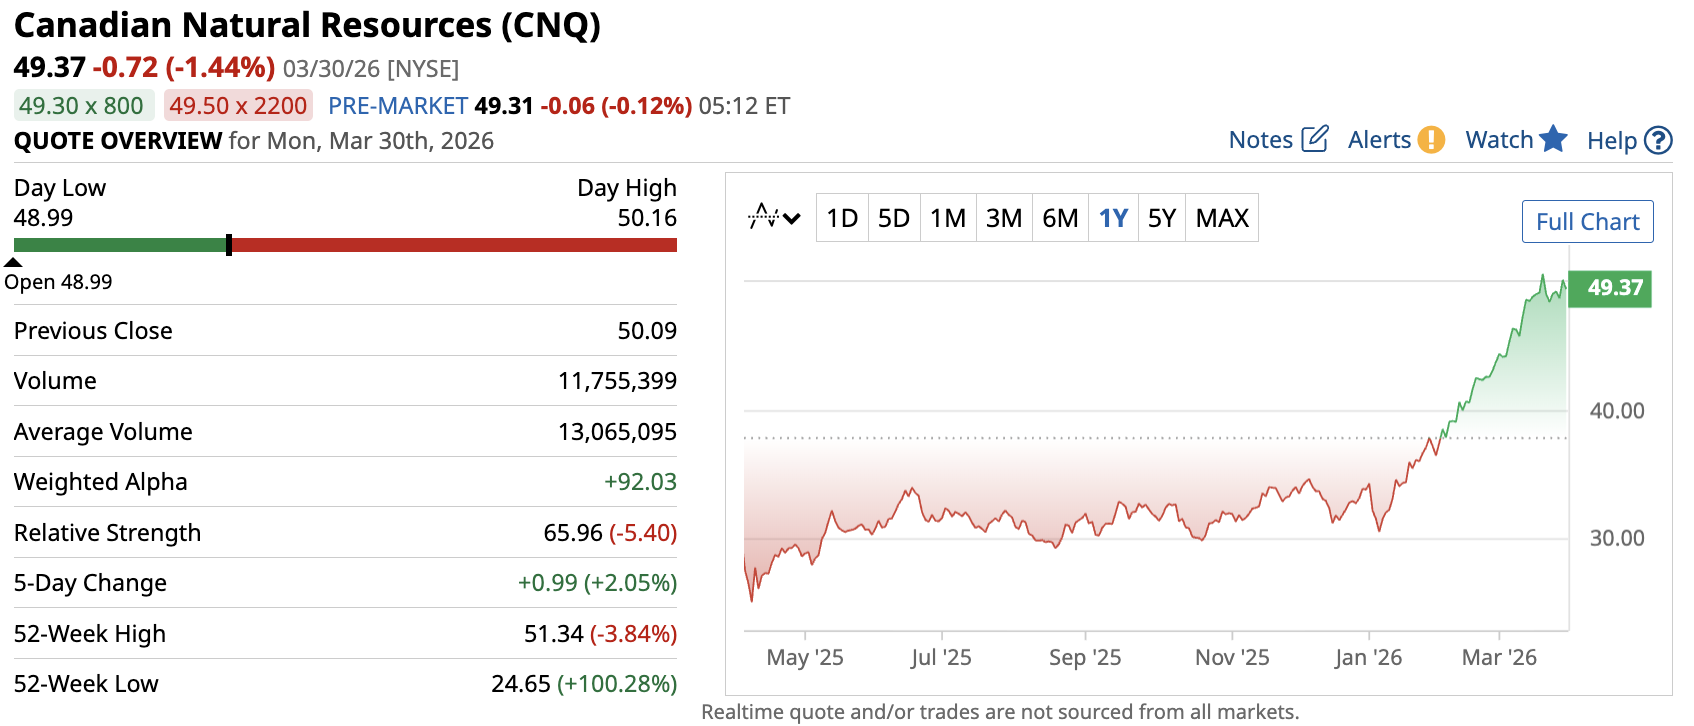
Task: Click the green 49.37 price label on chart
Action: (x=1610, y=288)
